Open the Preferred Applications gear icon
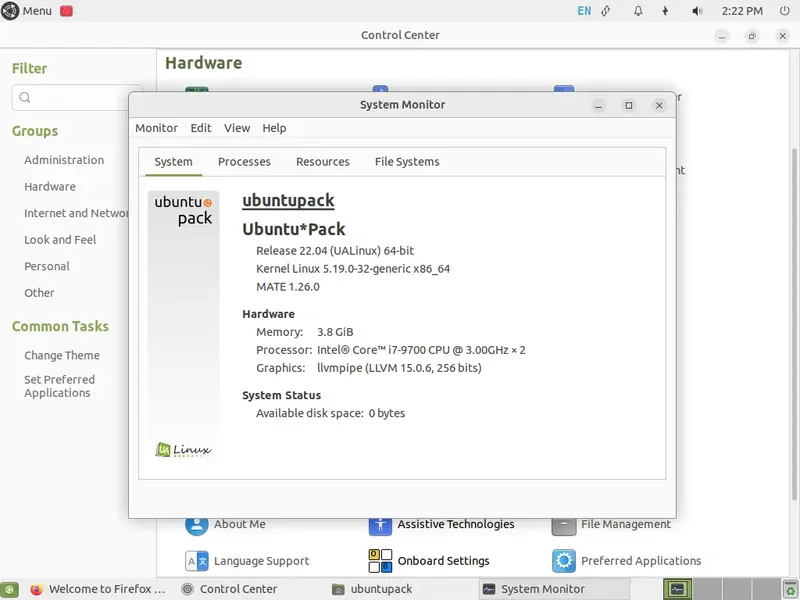Screen dimensions: 800x600 [564, 561]
